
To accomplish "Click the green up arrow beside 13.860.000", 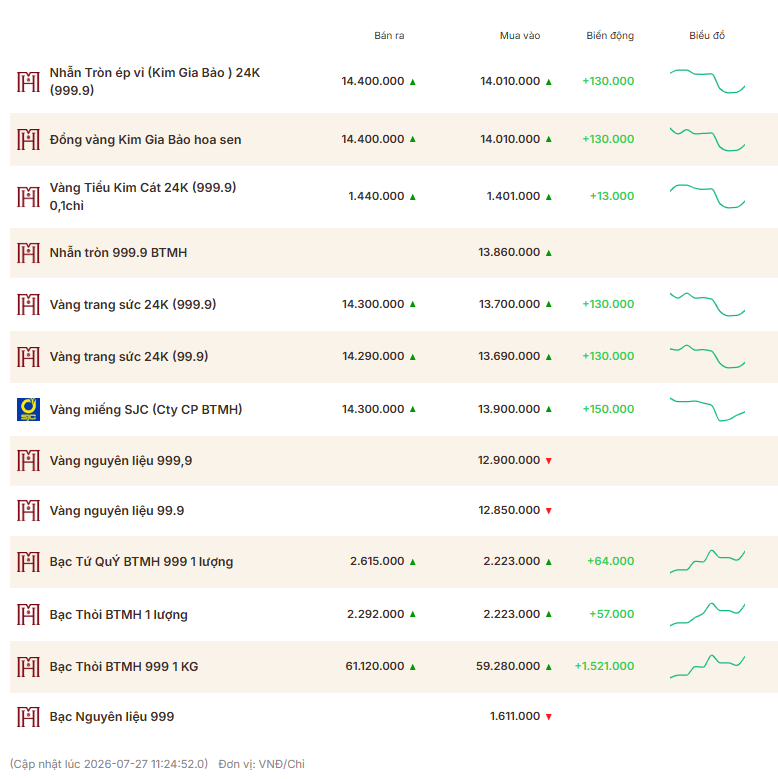I will click(548, 253).
